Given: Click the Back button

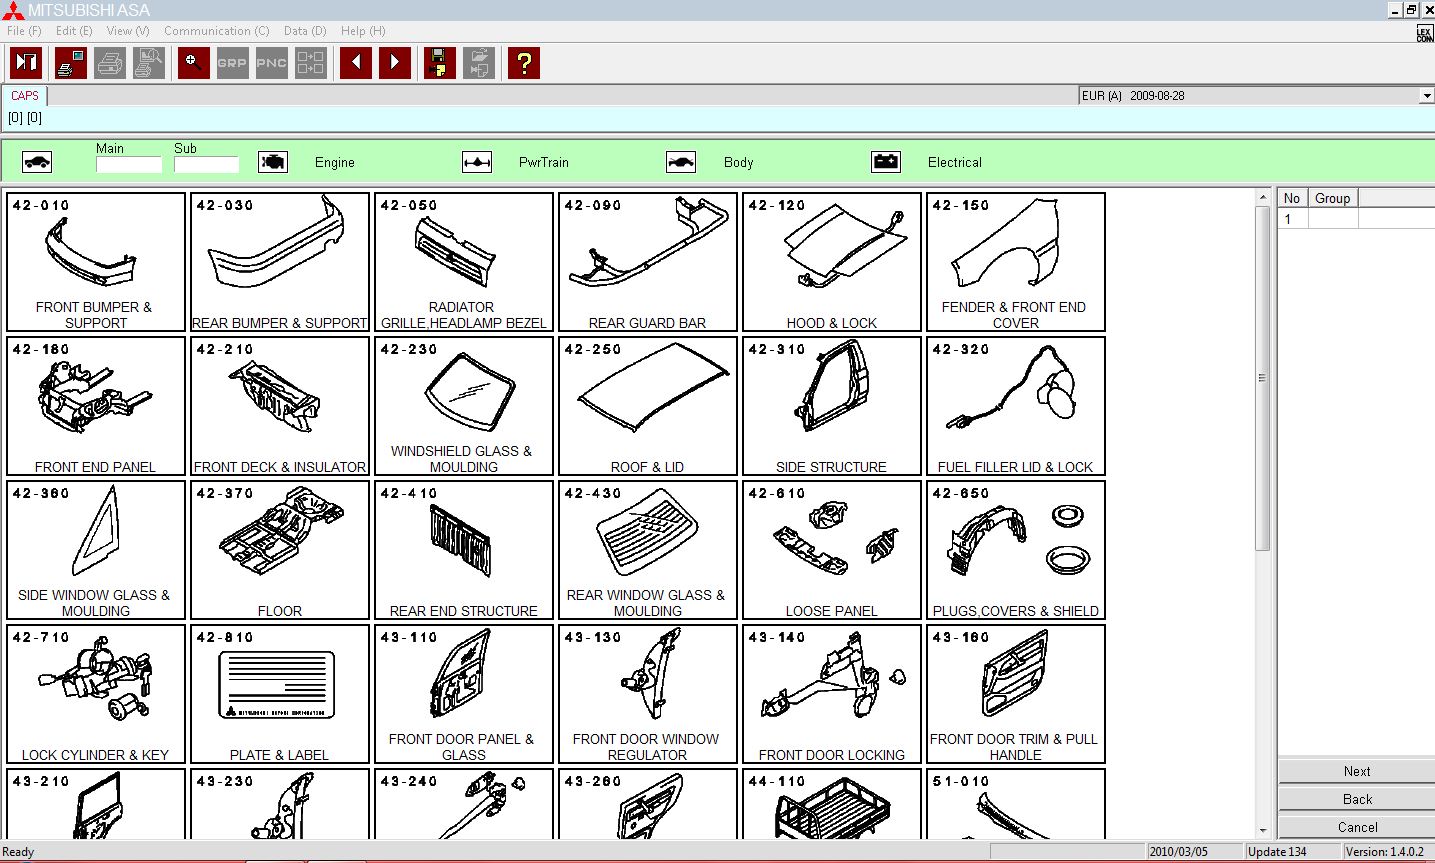Looking at the screenshot, I should [1357, 799].
